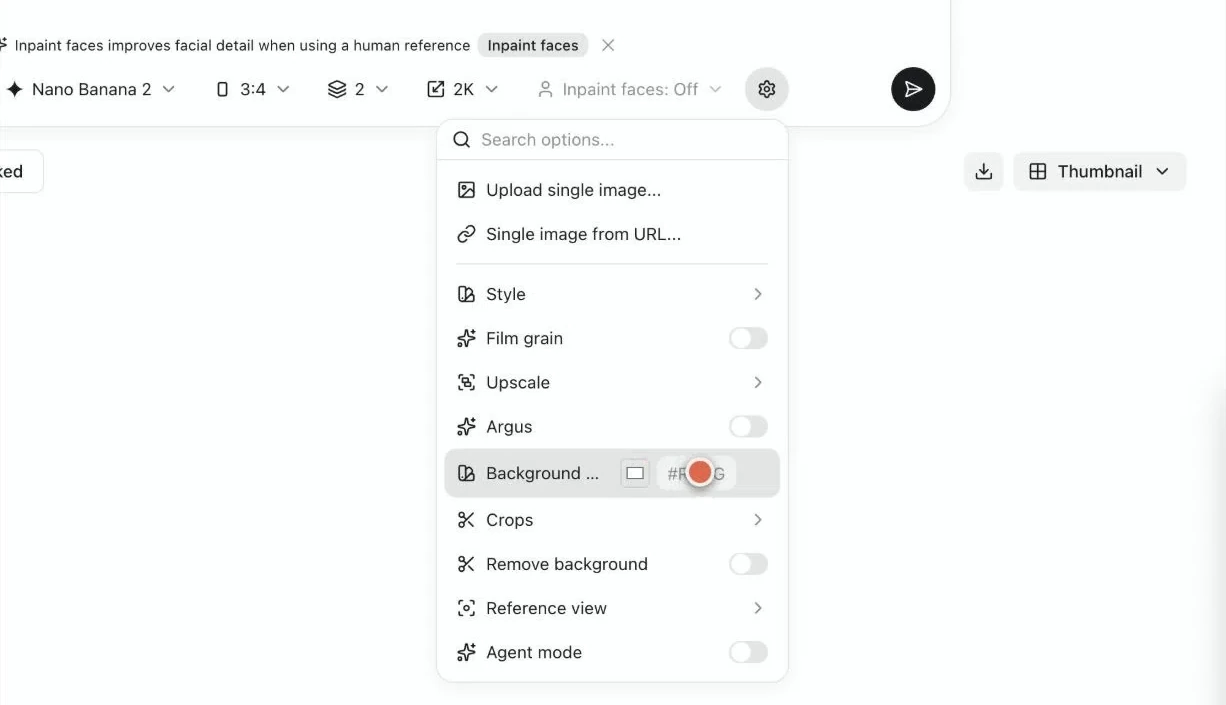Screen dimensions: 1226x705
Task: Click the Argus sparkle icon
Action: (466, 426)
